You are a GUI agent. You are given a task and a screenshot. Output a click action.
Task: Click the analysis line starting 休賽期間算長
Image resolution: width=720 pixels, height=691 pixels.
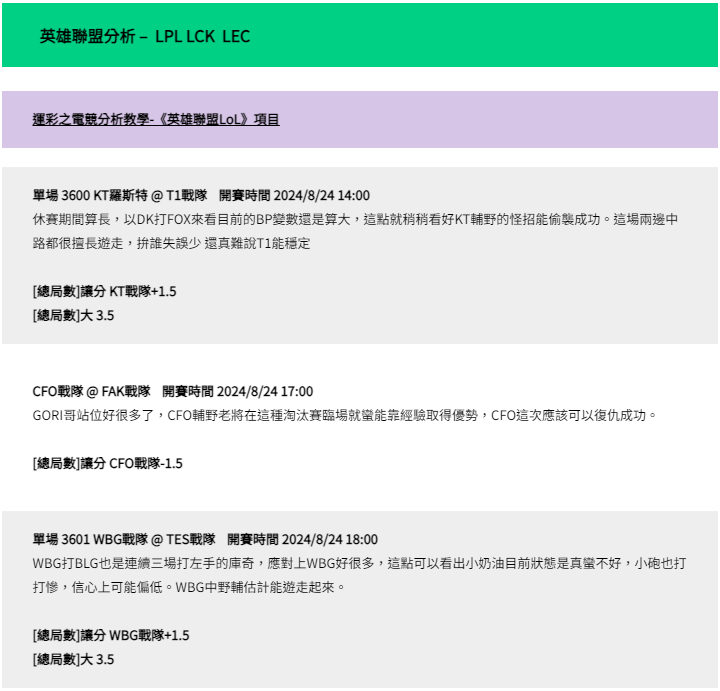(x=355, y=219)
